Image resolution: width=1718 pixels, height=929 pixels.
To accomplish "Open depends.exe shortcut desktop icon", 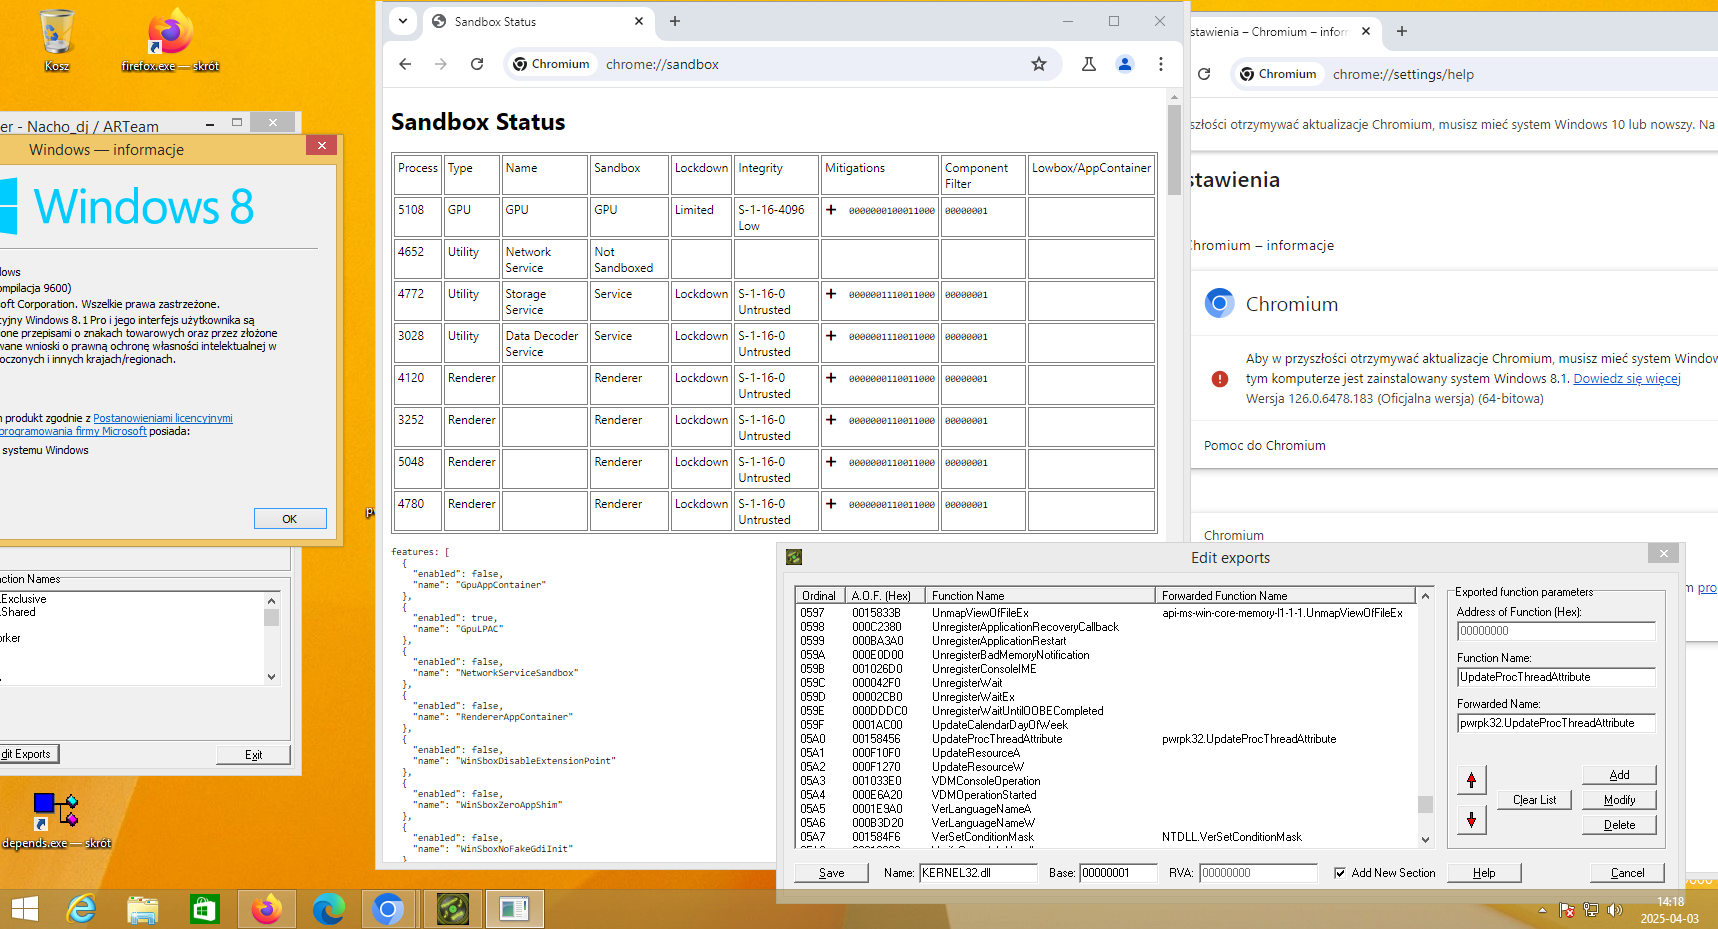I will (56, 820).
